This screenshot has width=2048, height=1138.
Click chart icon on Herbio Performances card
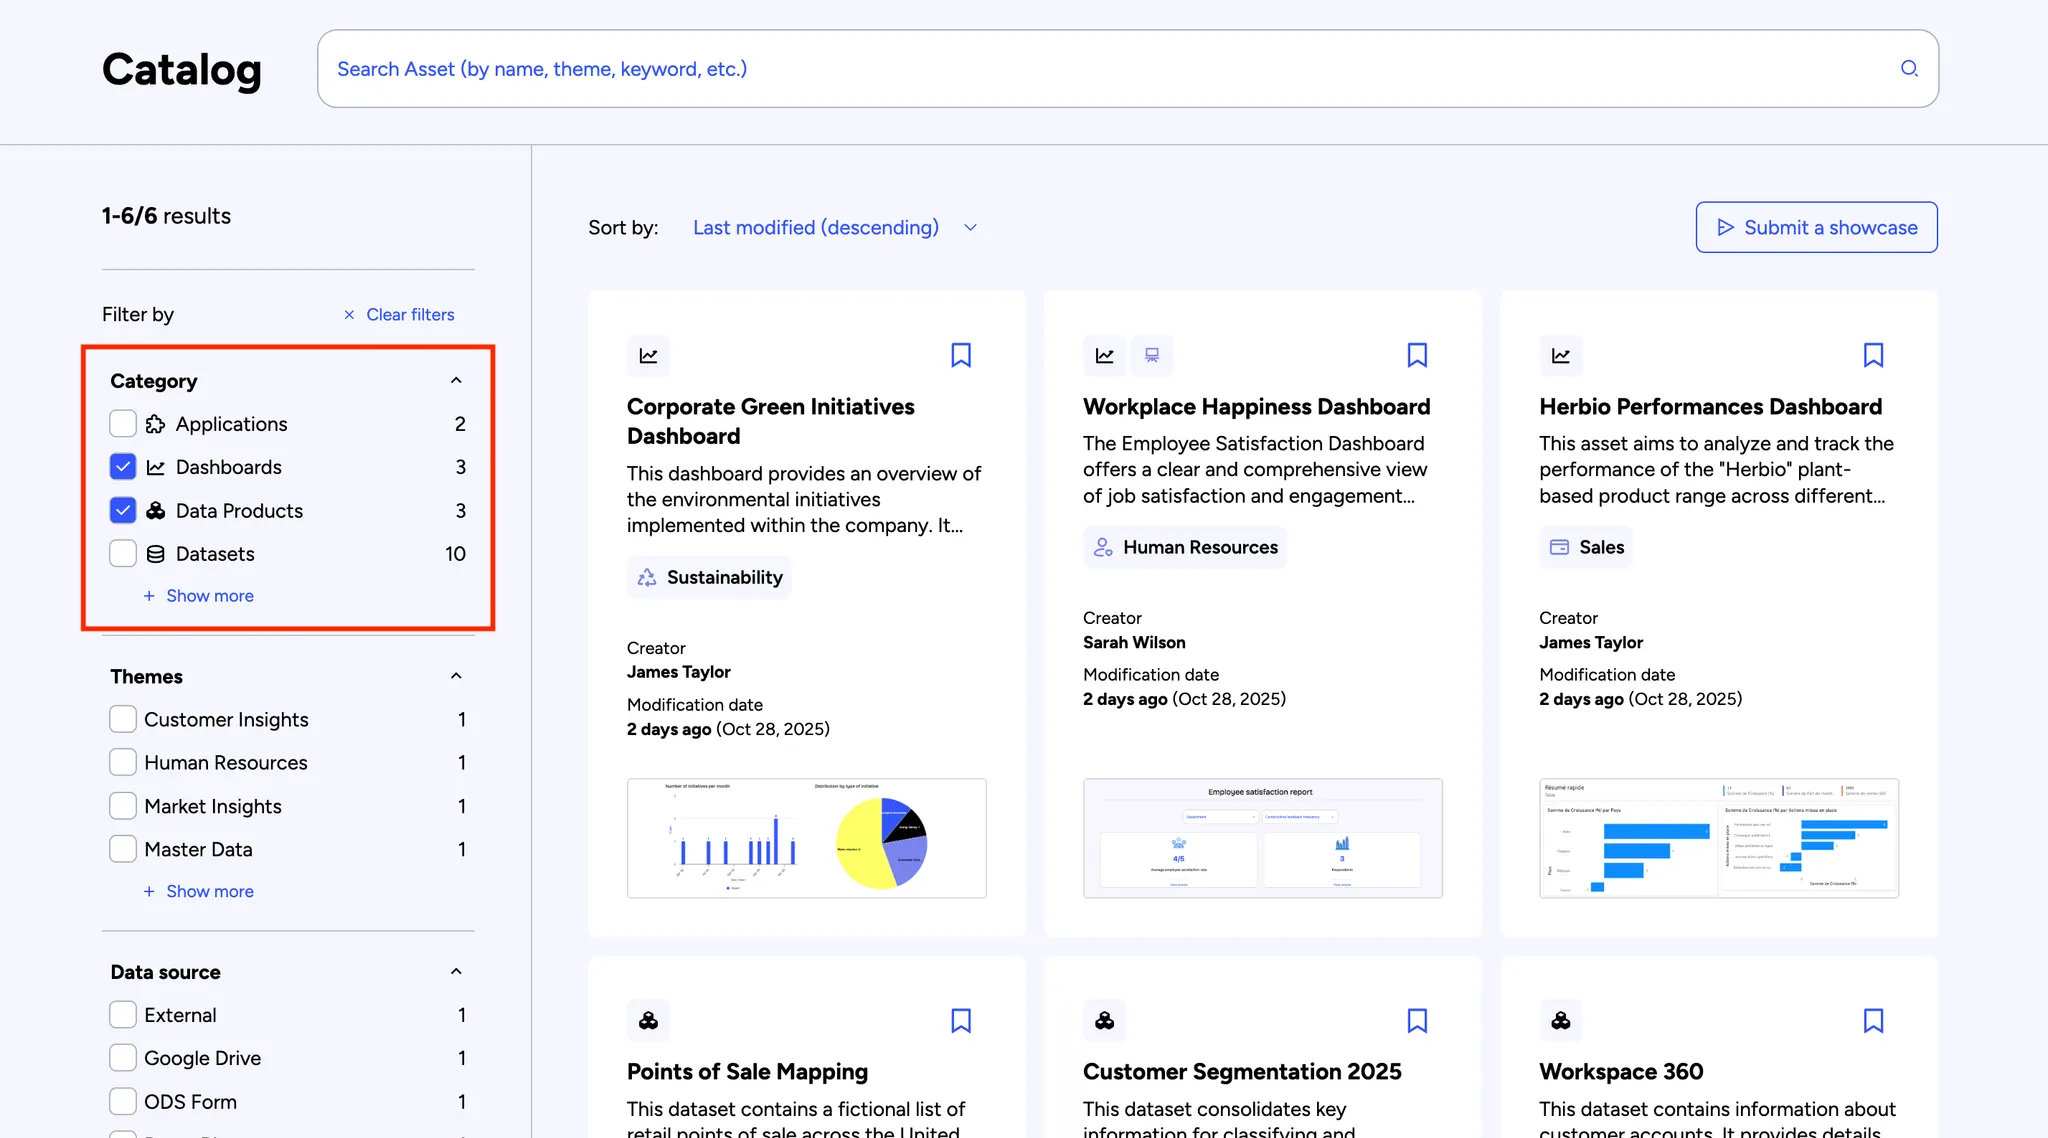[x=1560, y=355]
